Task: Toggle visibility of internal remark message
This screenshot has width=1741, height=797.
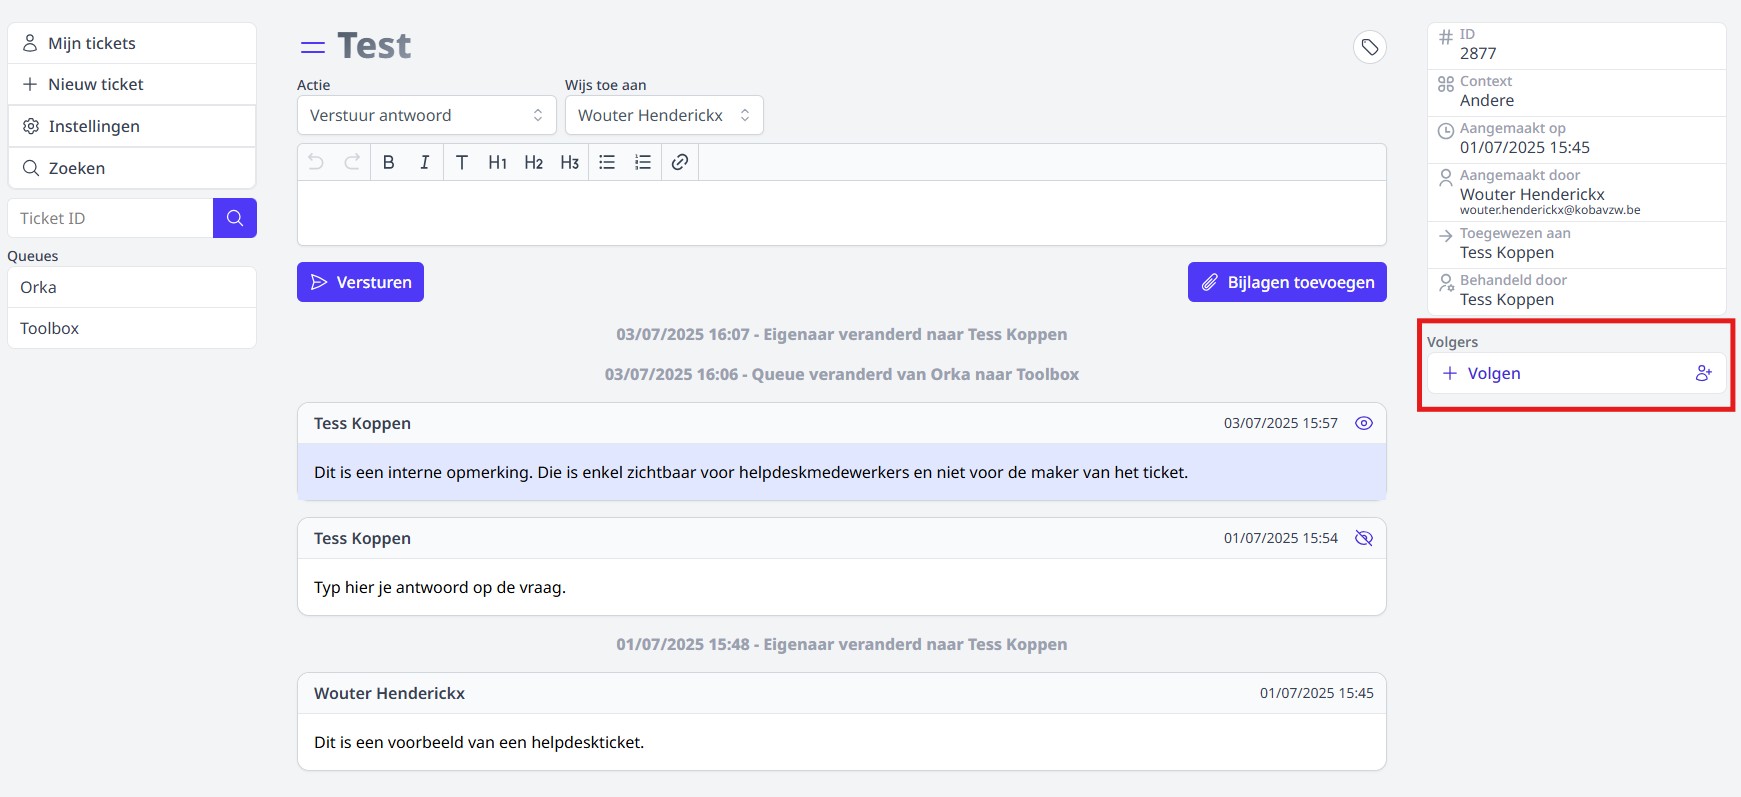Action: coord(1363,423)
